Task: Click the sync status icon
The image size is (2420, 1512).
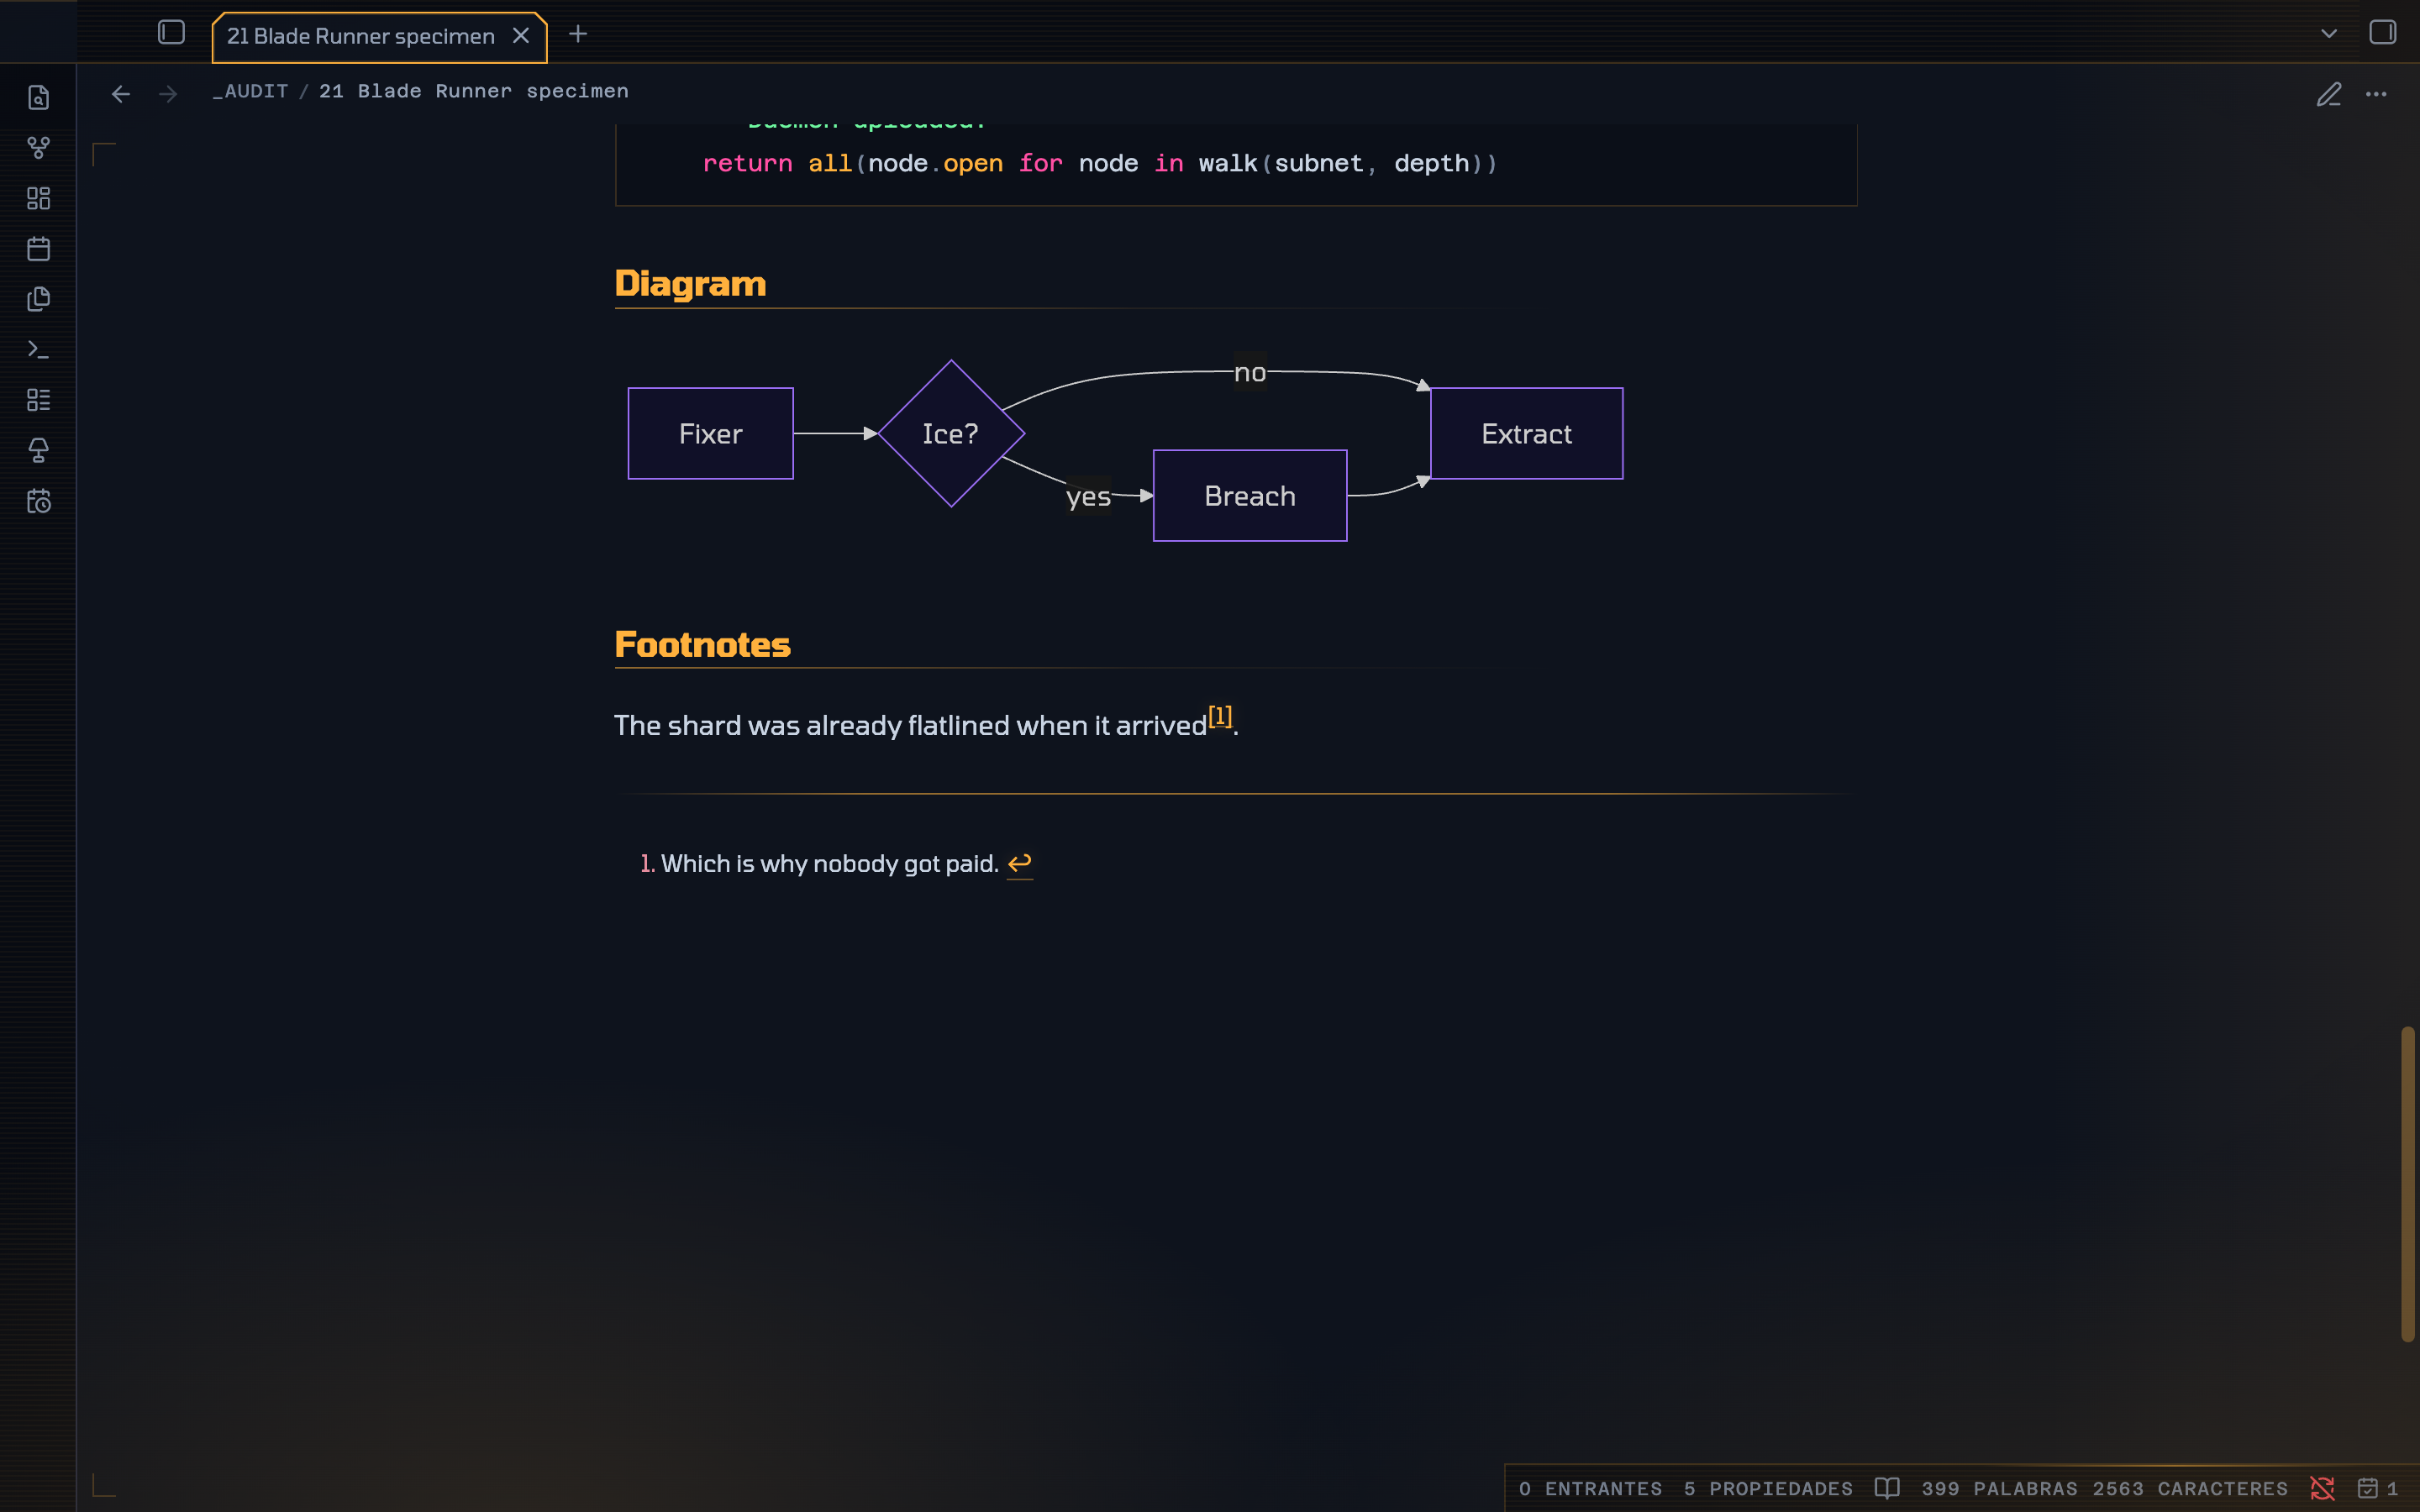Action: pos(2322,1489)
